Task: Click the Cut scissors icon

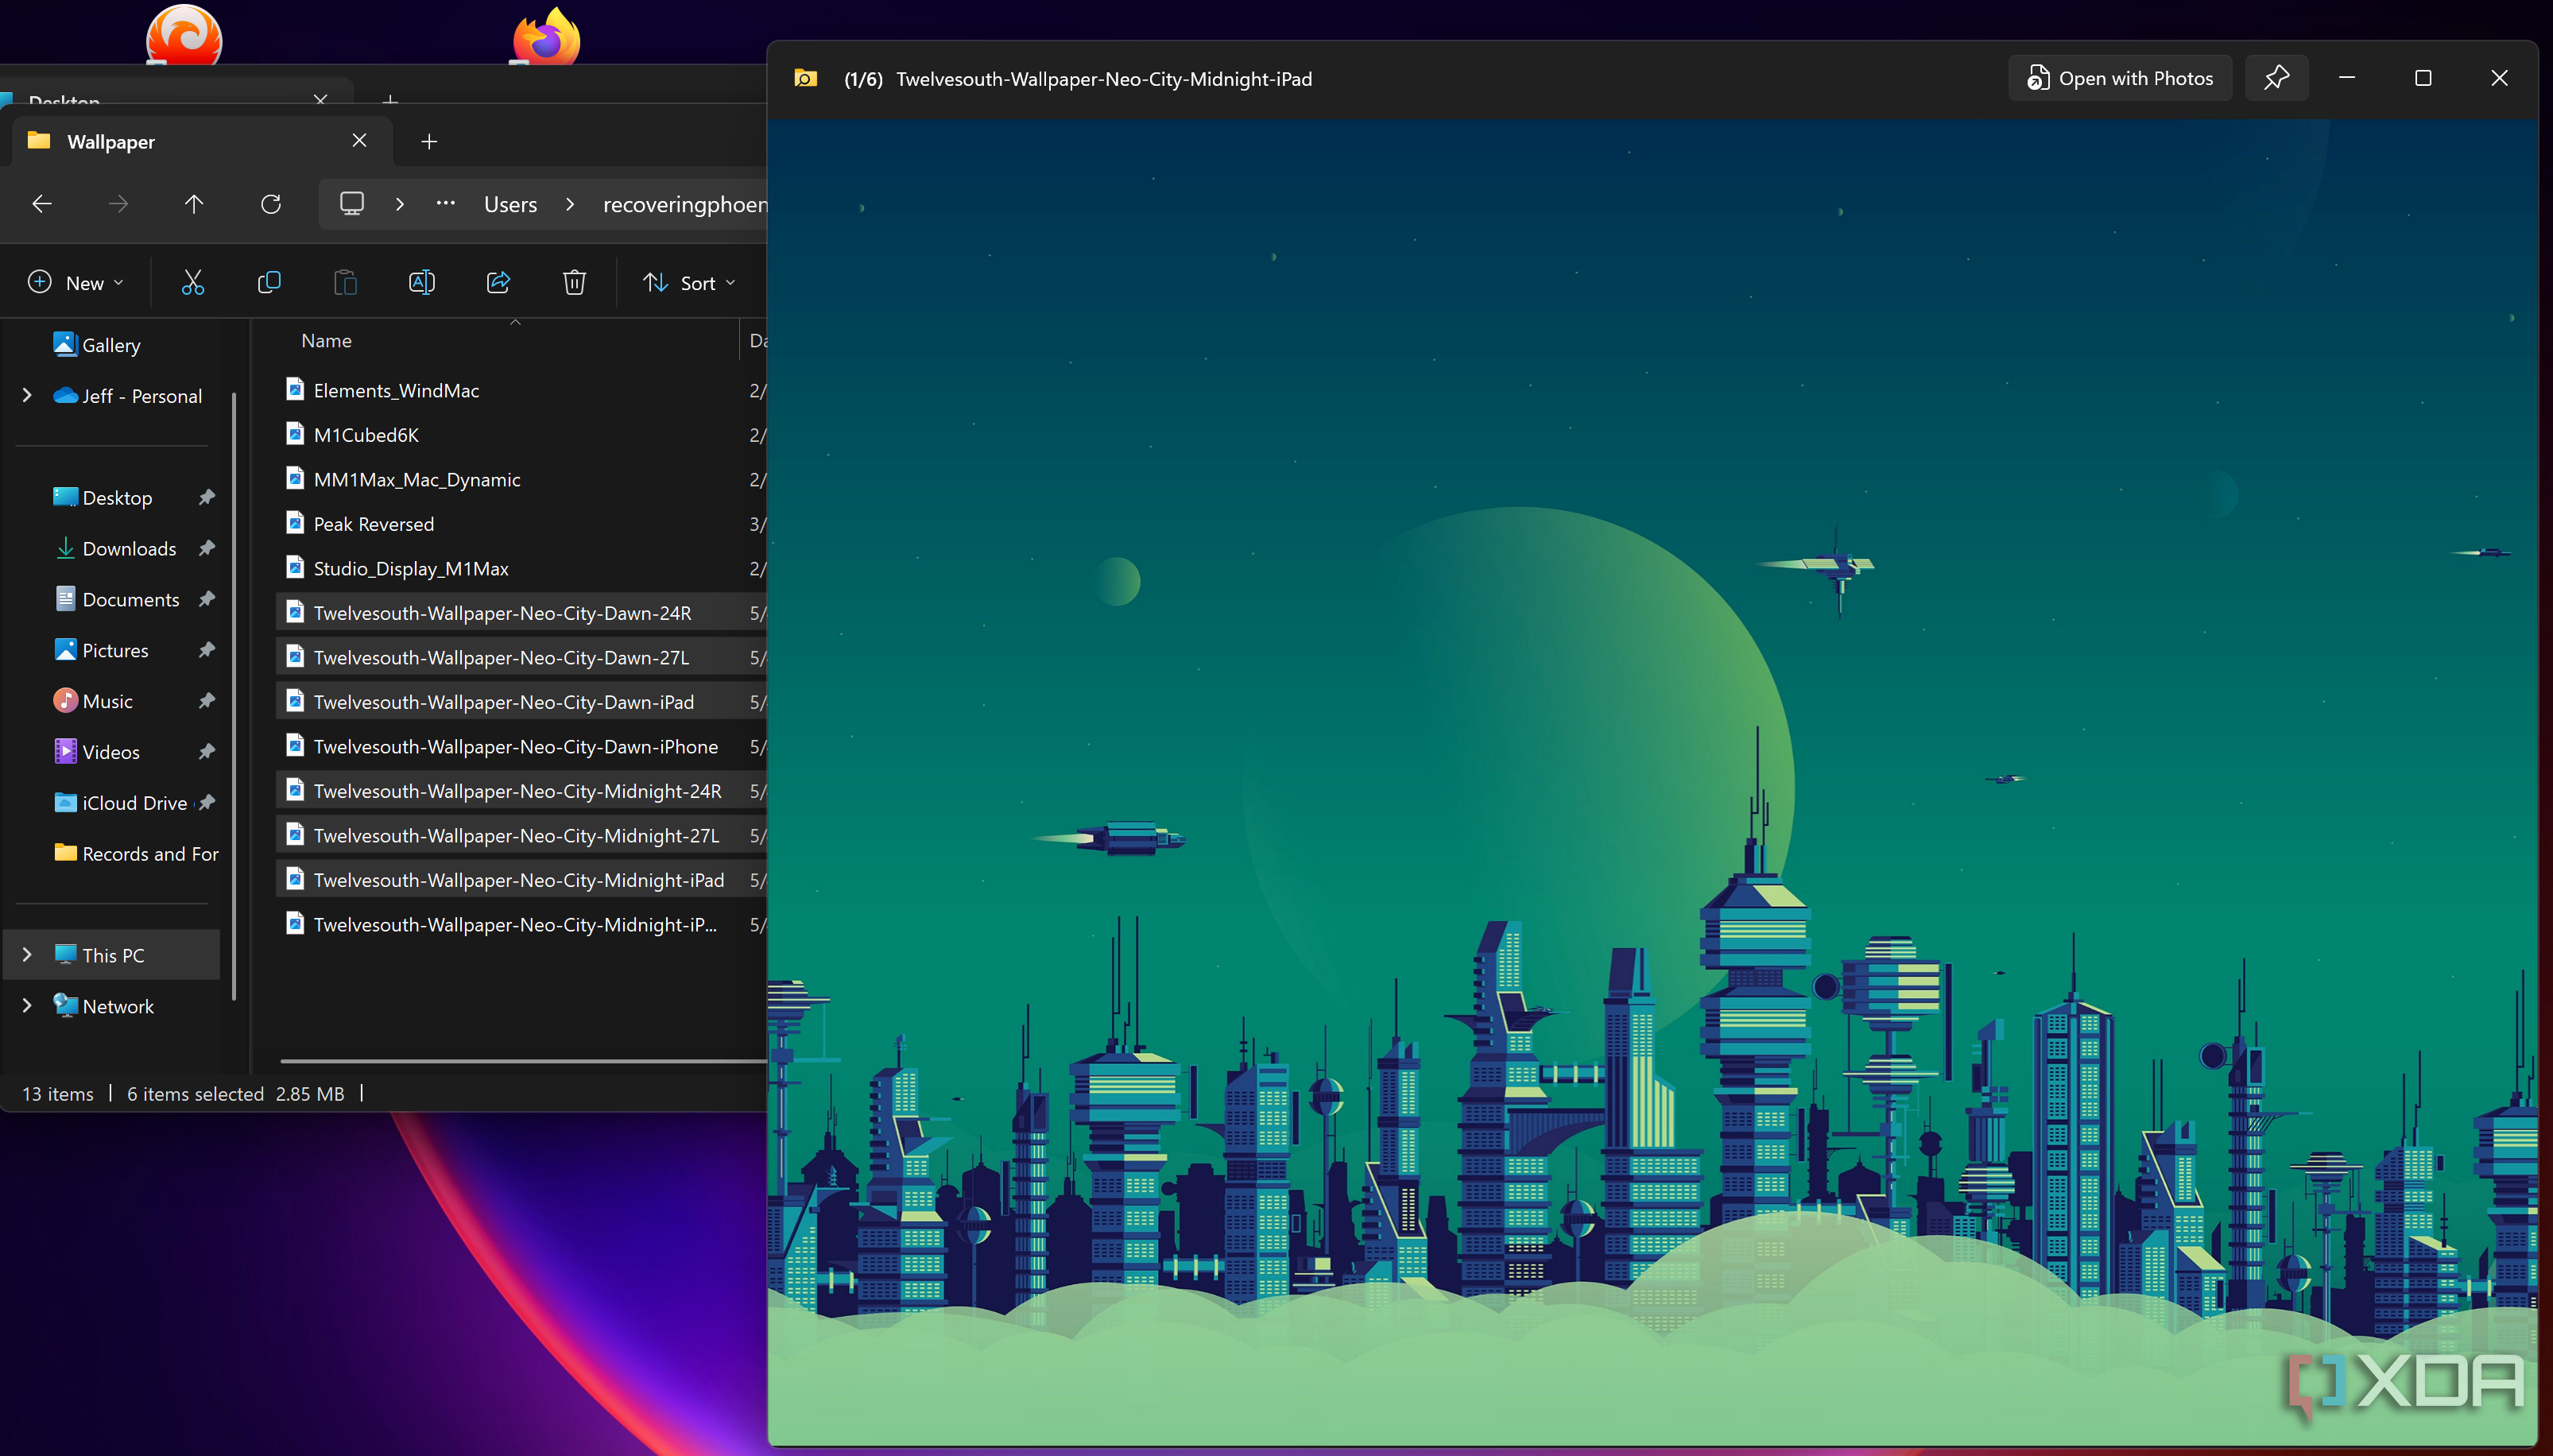Action: click(x=192, y=283)
